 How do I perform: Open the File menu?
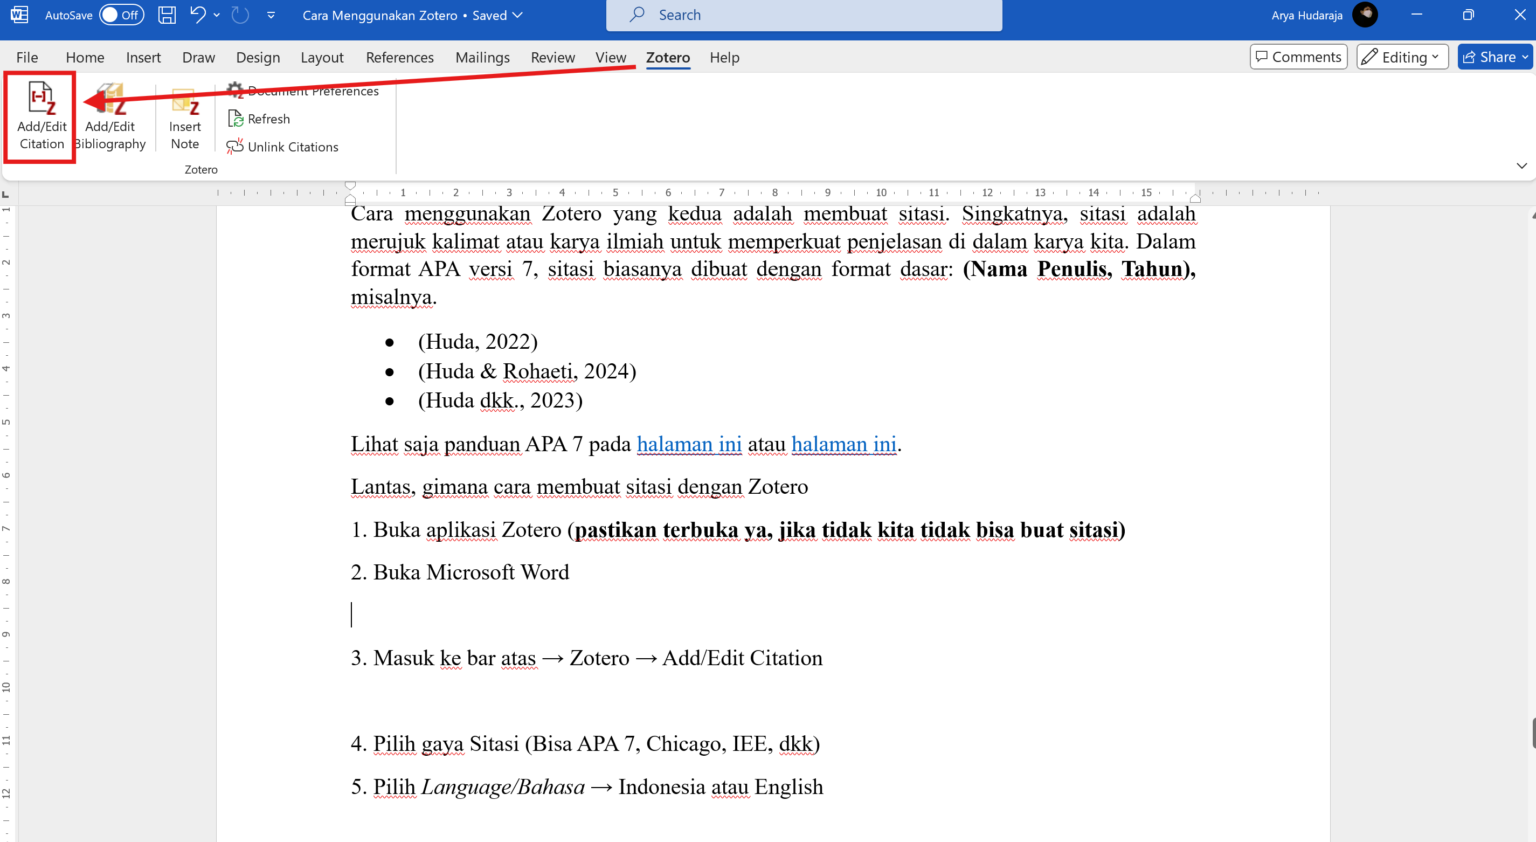(27, 57)
